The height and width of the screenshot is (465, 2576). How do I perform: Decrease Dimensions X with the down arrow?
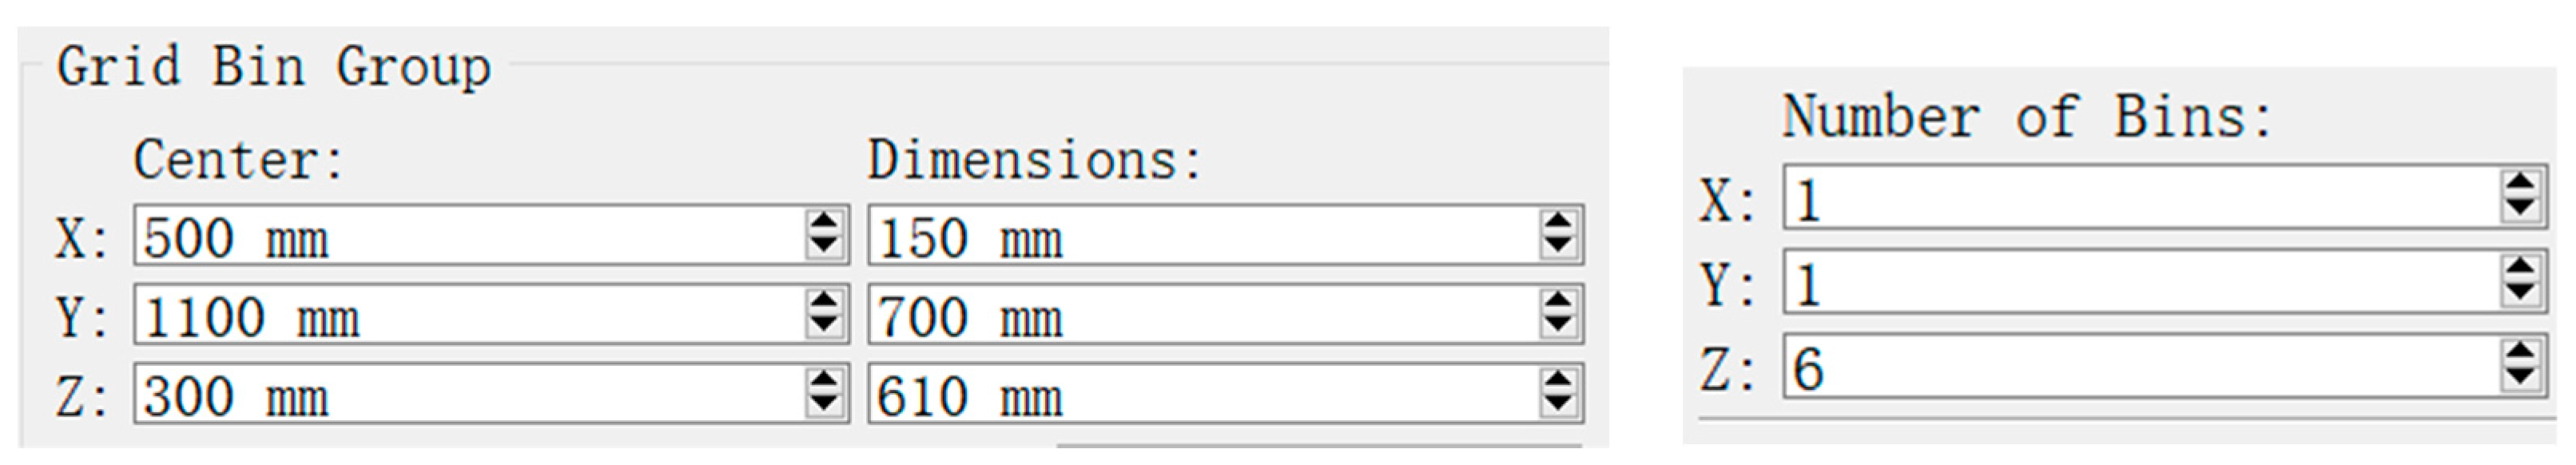click(x=1558, y=247)
